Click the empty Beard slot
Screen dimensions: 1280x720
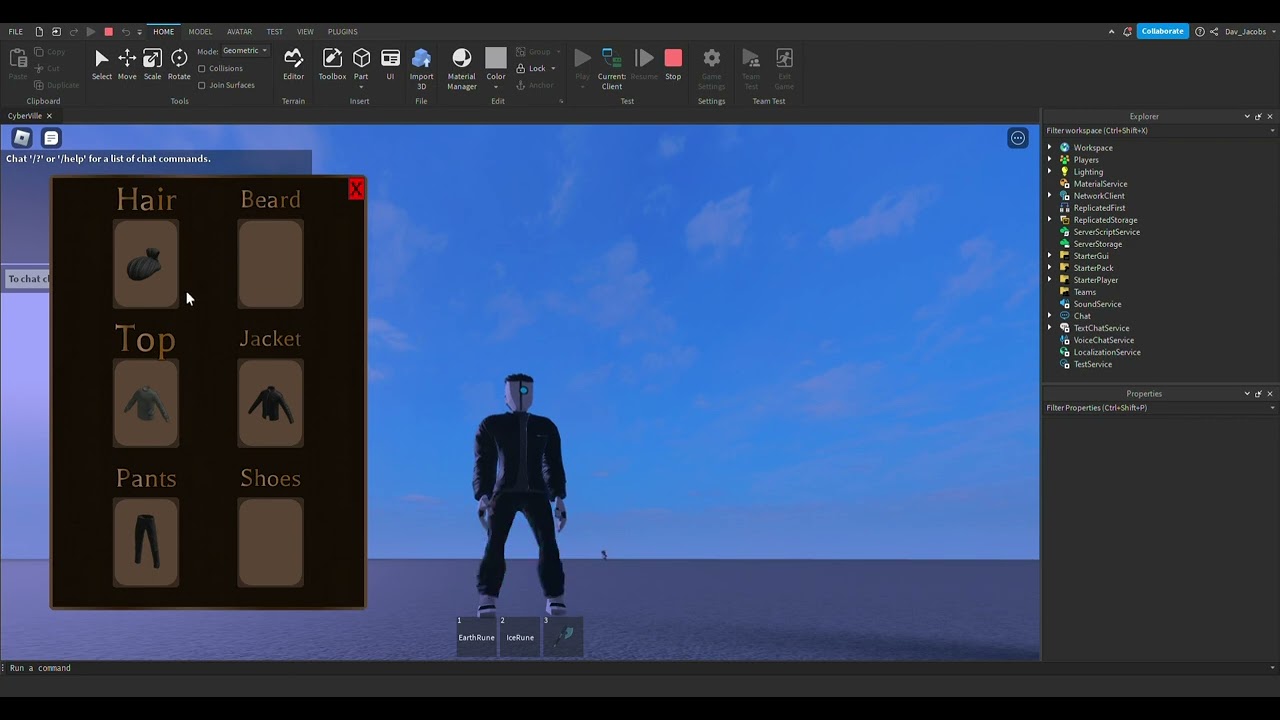coord(270,264)
